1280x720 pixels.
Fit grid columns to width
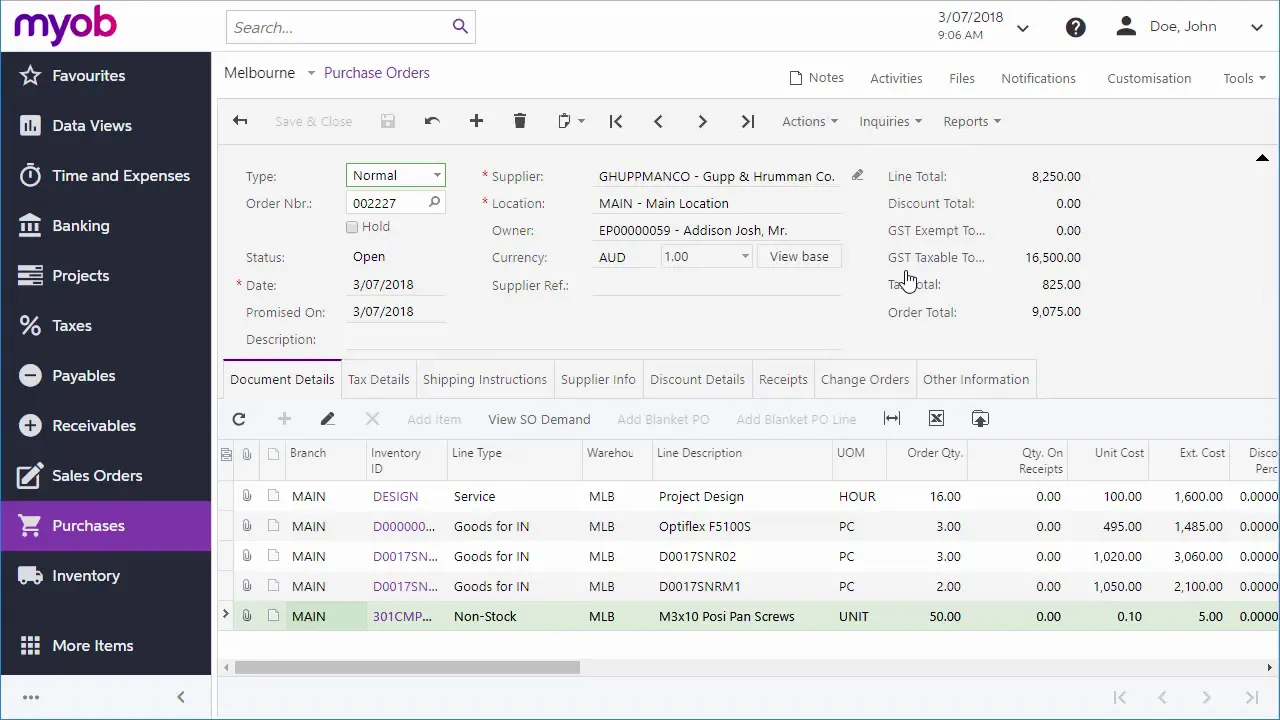pyautogui.click(x=892, y=419)
